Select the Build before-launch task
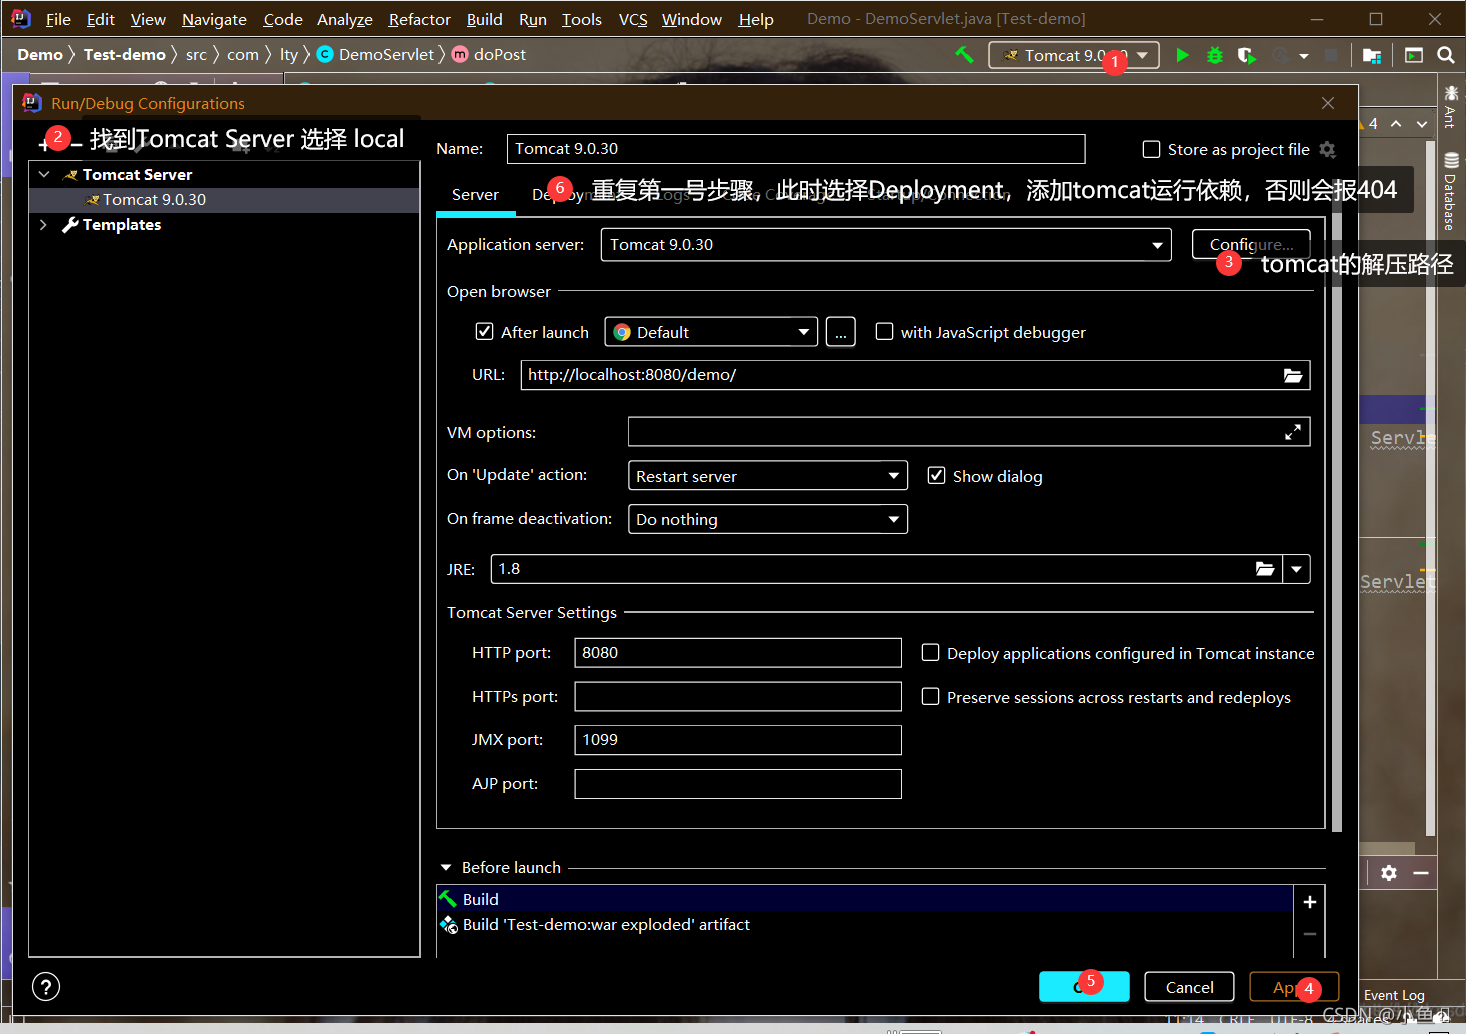1466x1034 pixels. [x=864, y=899]
